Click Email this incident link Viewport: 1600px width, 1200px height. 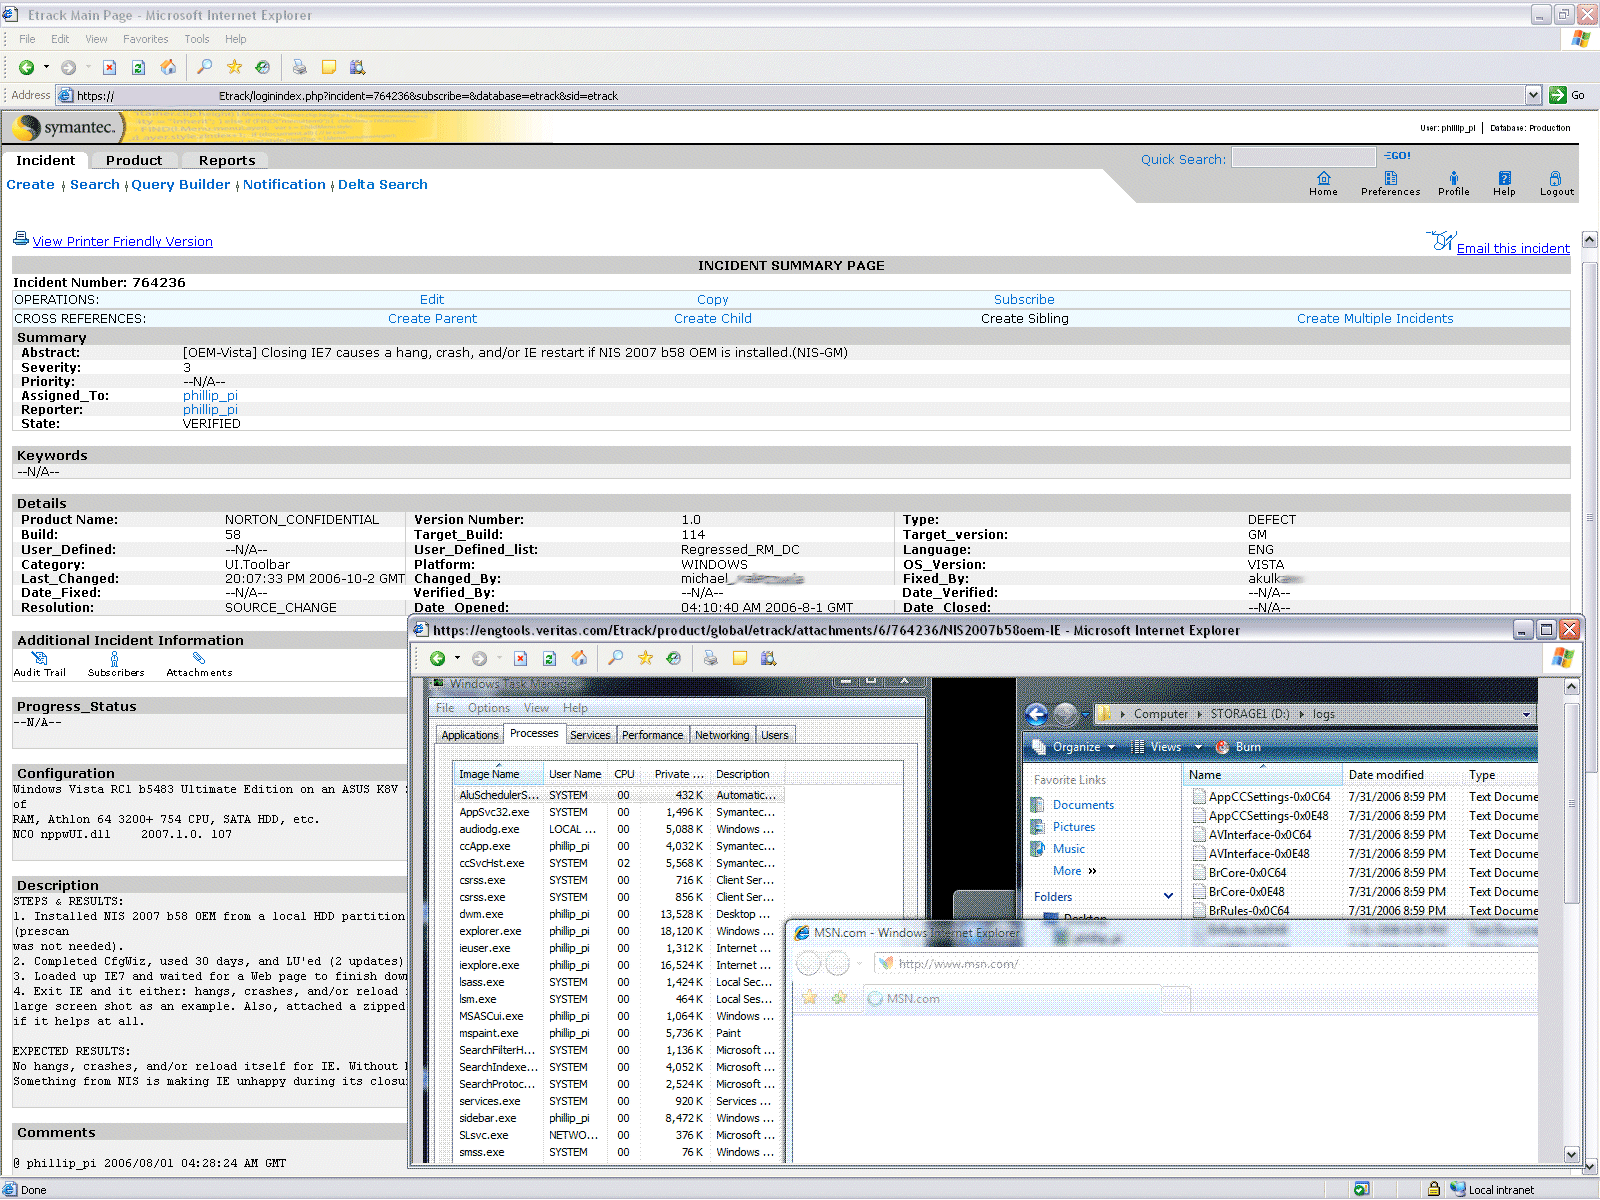point(1513,248)
